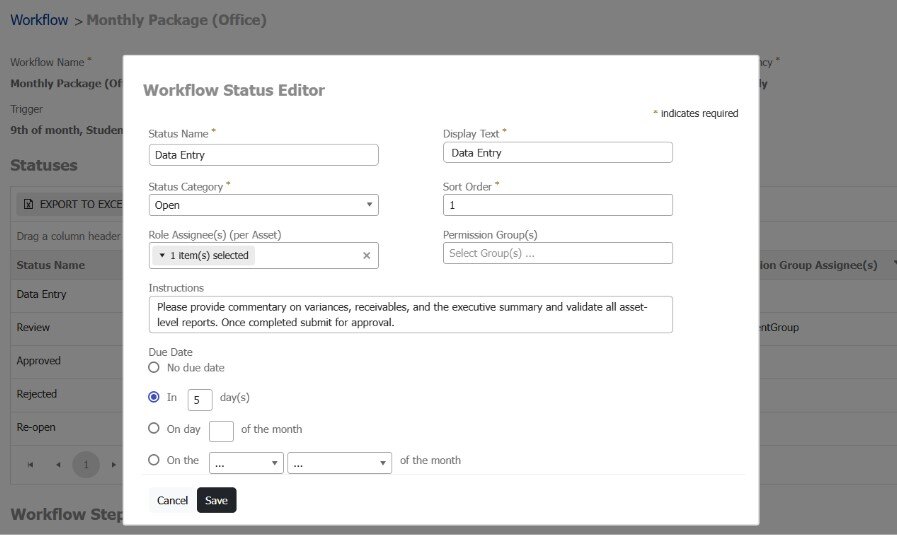This screenshot has width=897, height=535.
Task: Select On the ... of month radio
Action: point(154,460)
